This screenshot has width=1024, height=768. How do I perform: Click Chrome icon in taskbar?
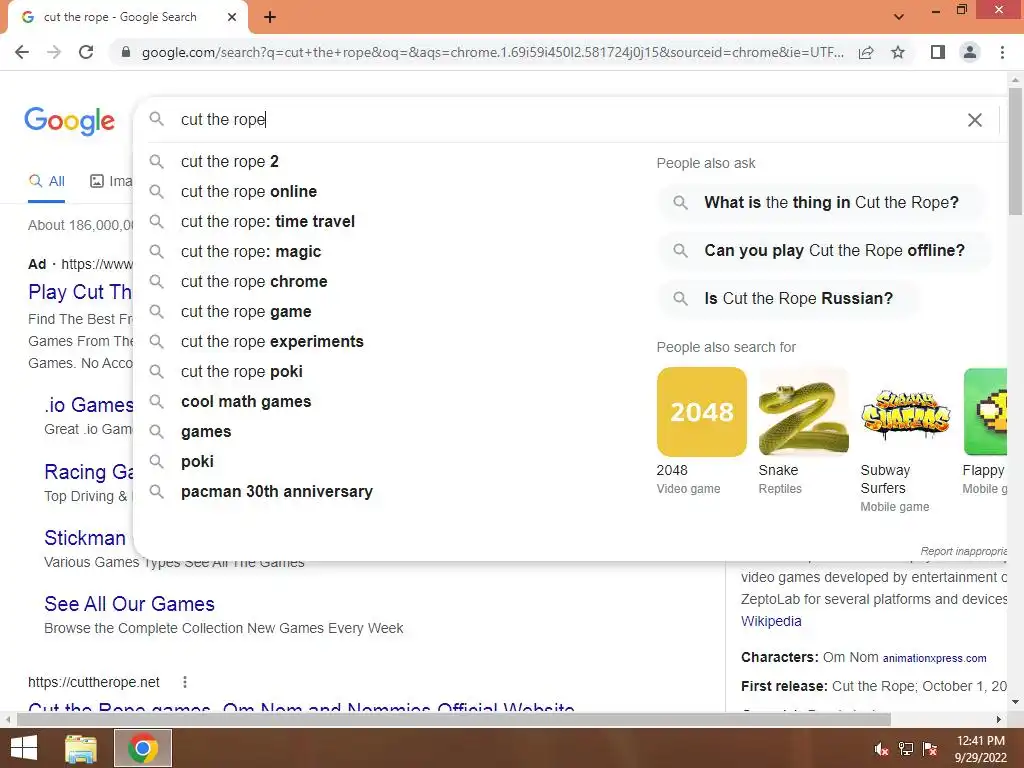pos(143,748)
